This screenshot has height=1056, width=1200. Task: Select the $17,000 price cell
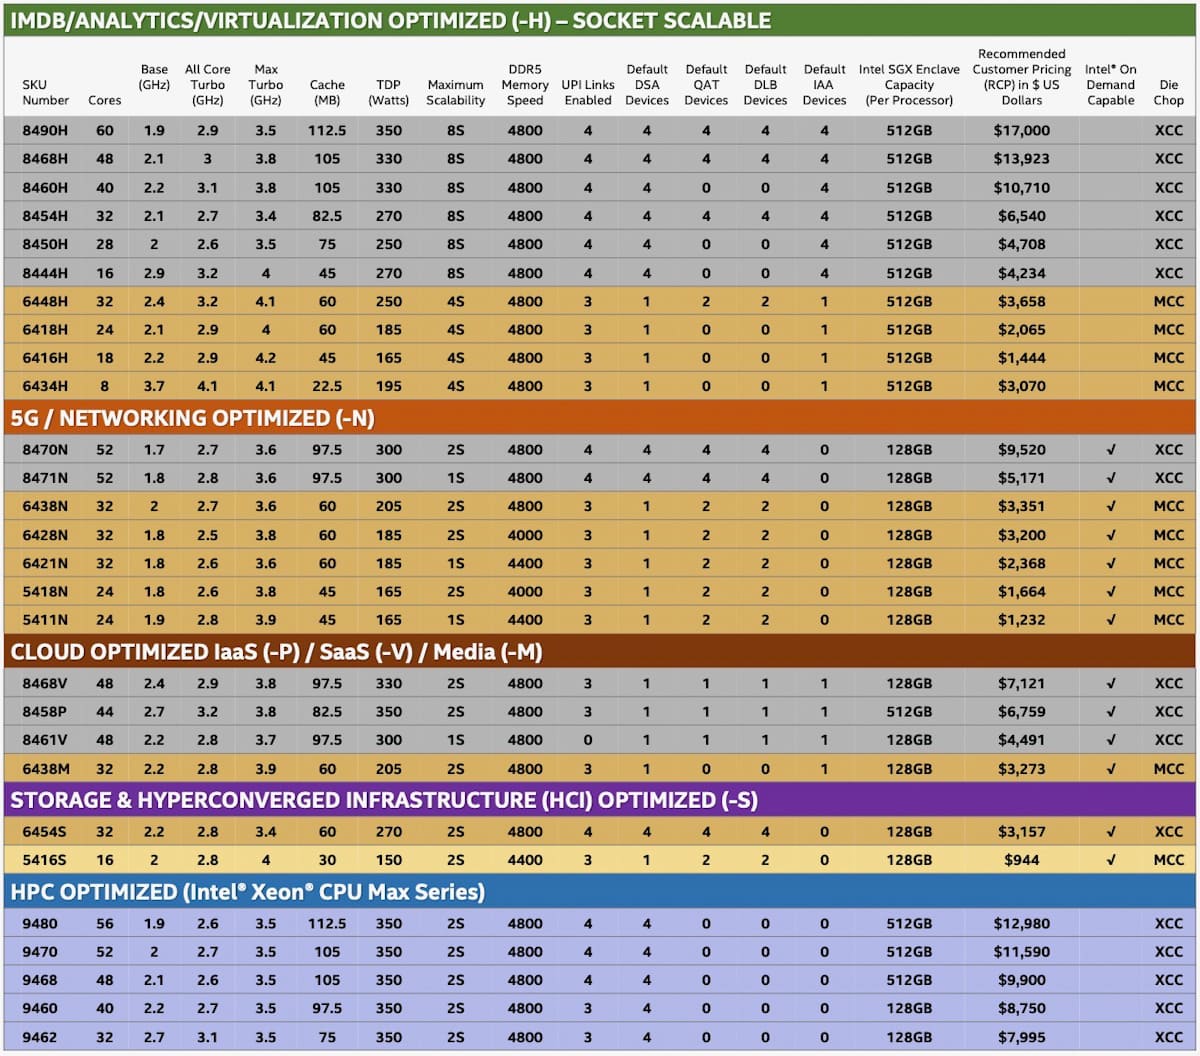pos(1022,130)
